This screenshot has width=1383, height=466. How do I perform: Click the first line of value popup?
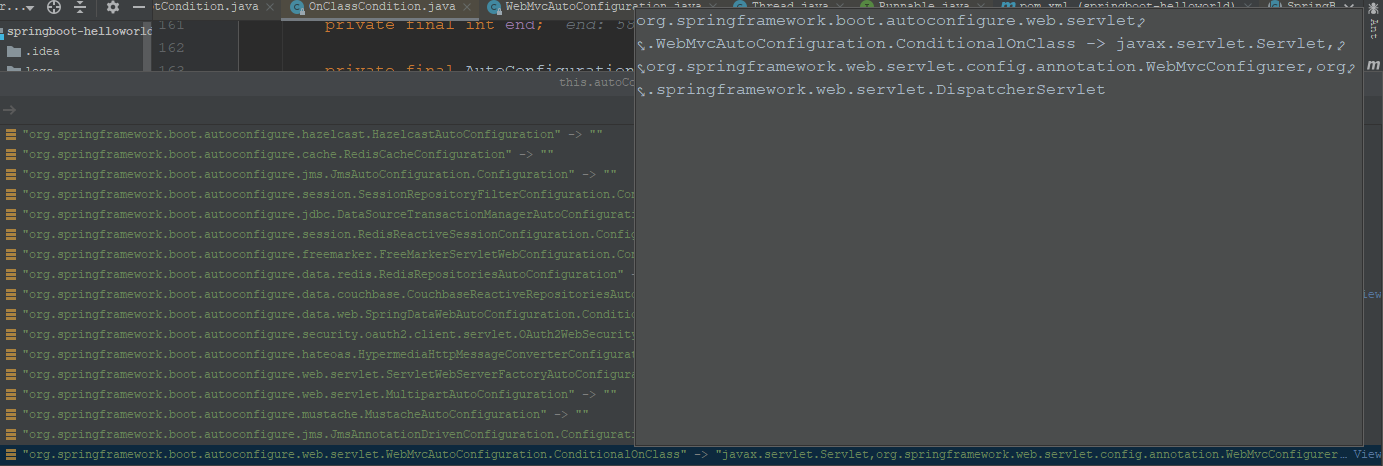pyautogui.click(x=890, y=21)
